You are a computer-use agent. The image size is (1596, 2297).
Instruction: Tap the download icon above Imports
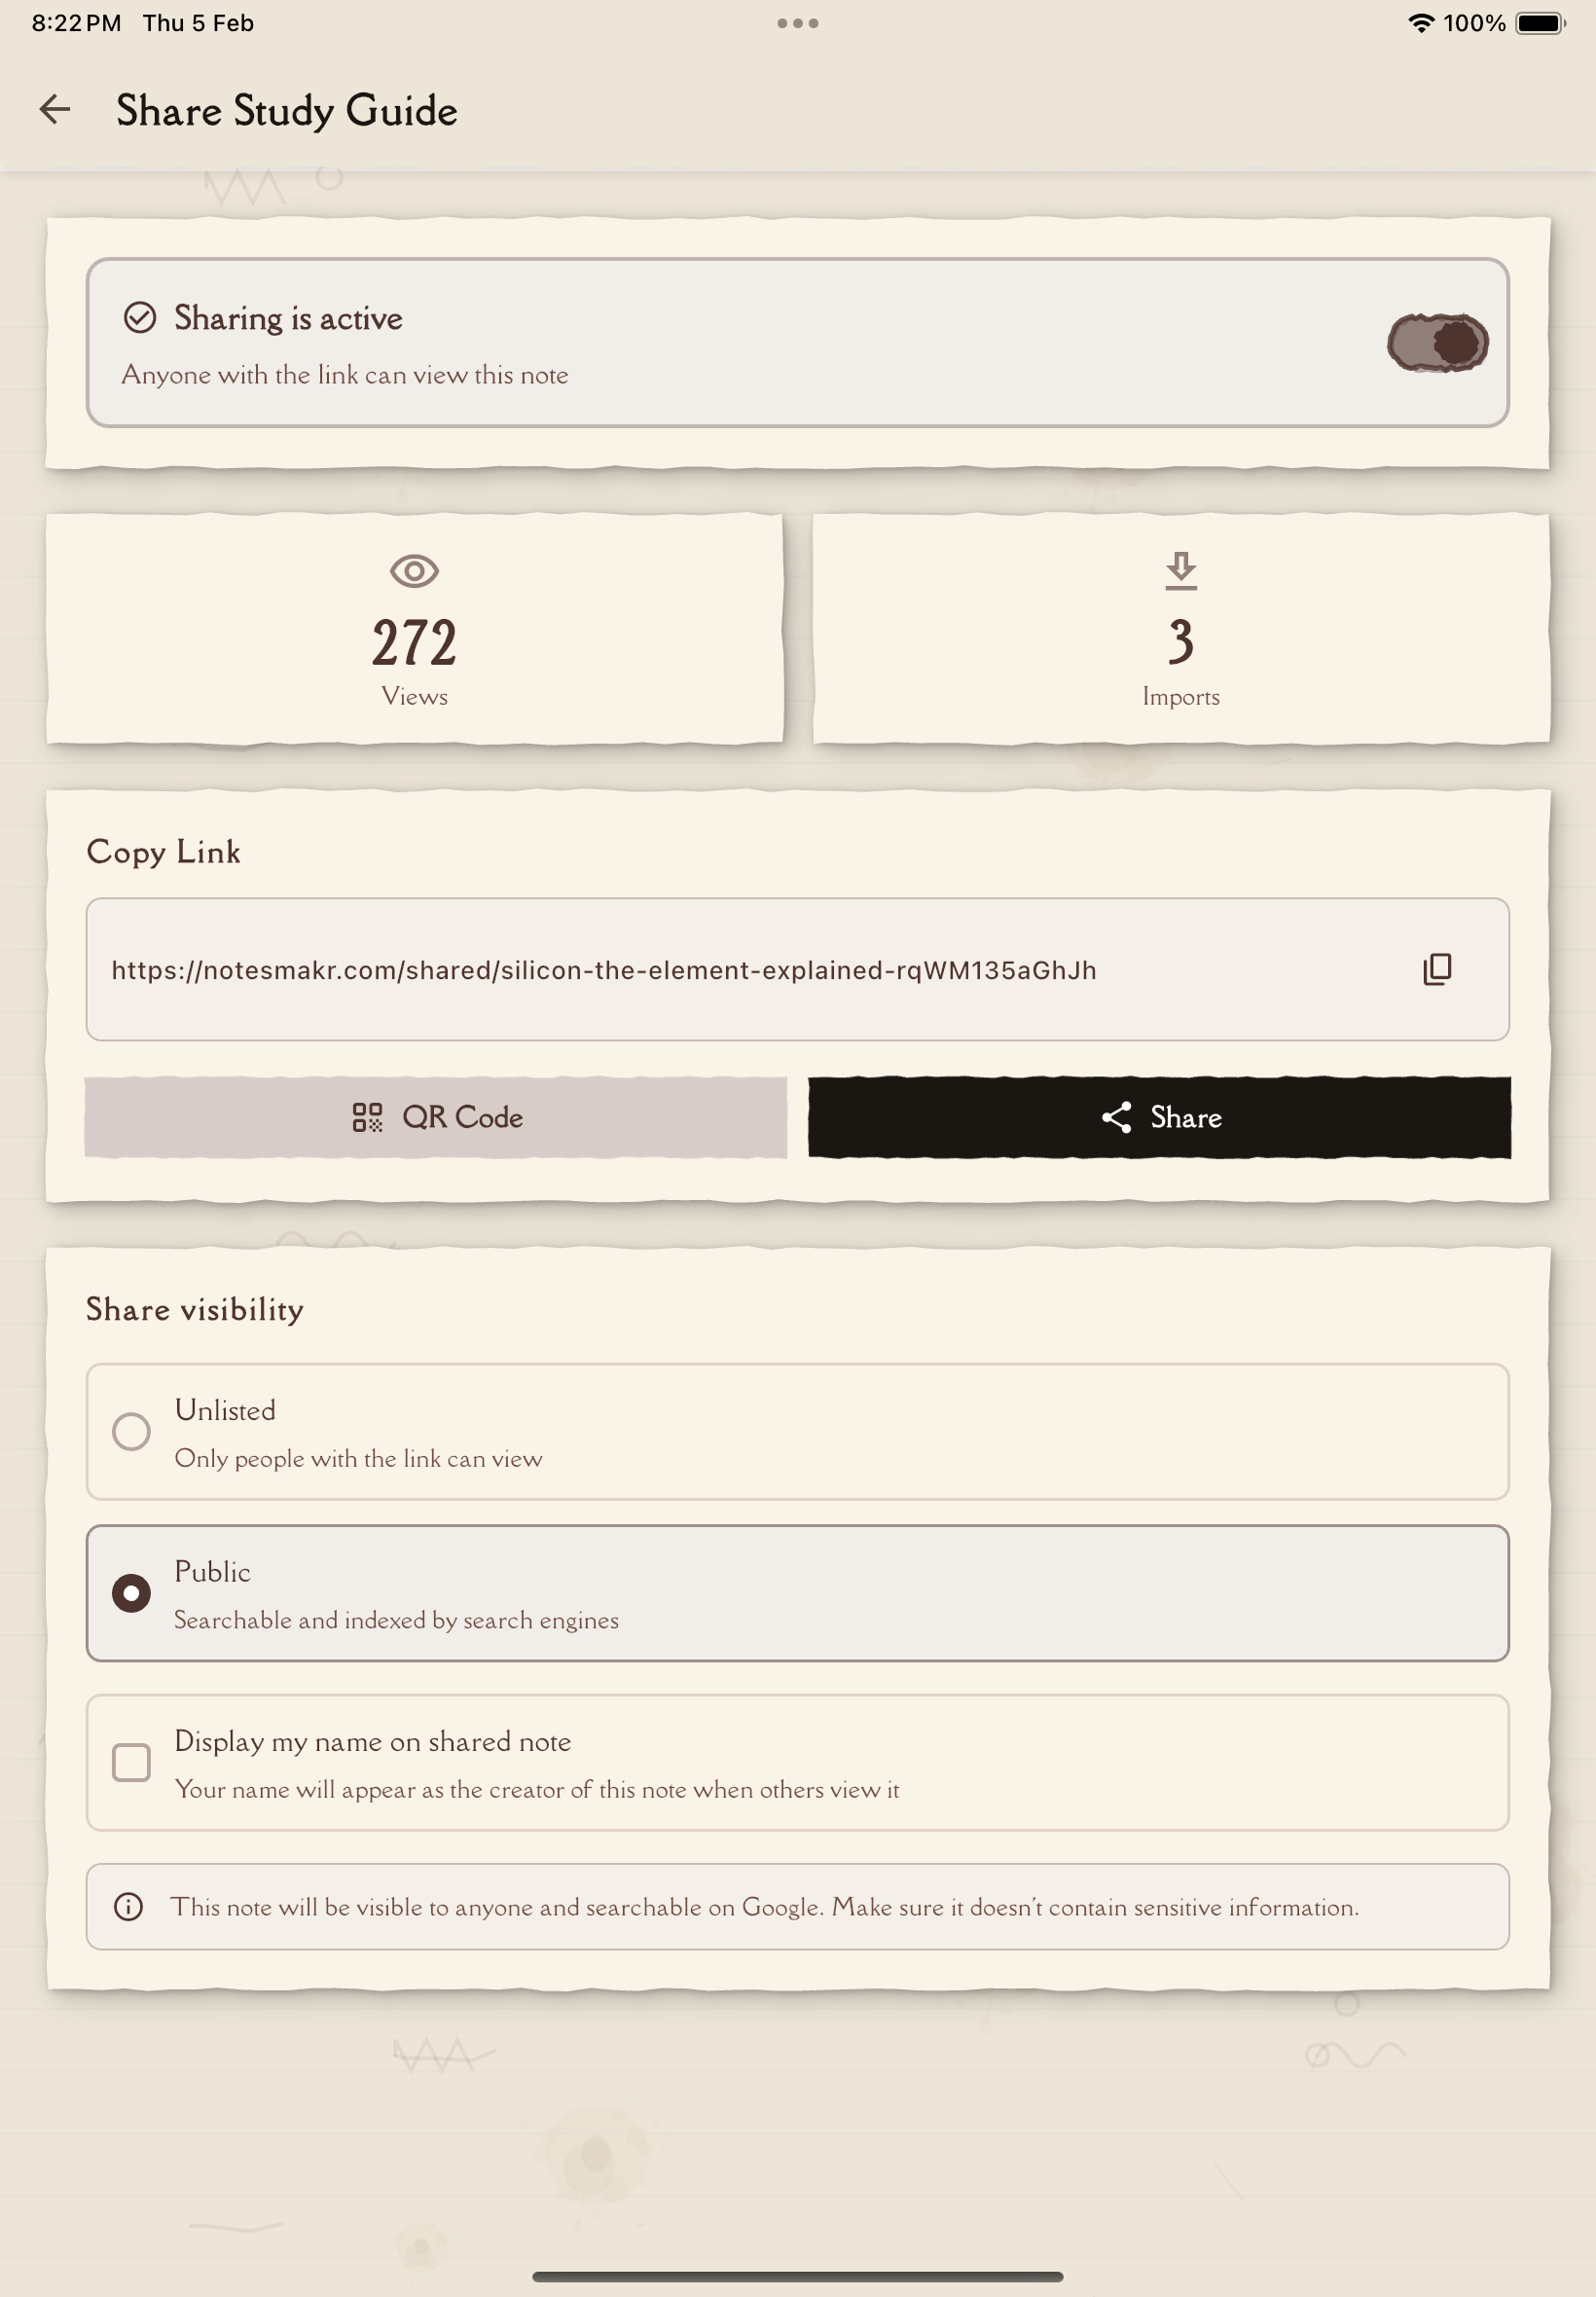[1180, 570]
